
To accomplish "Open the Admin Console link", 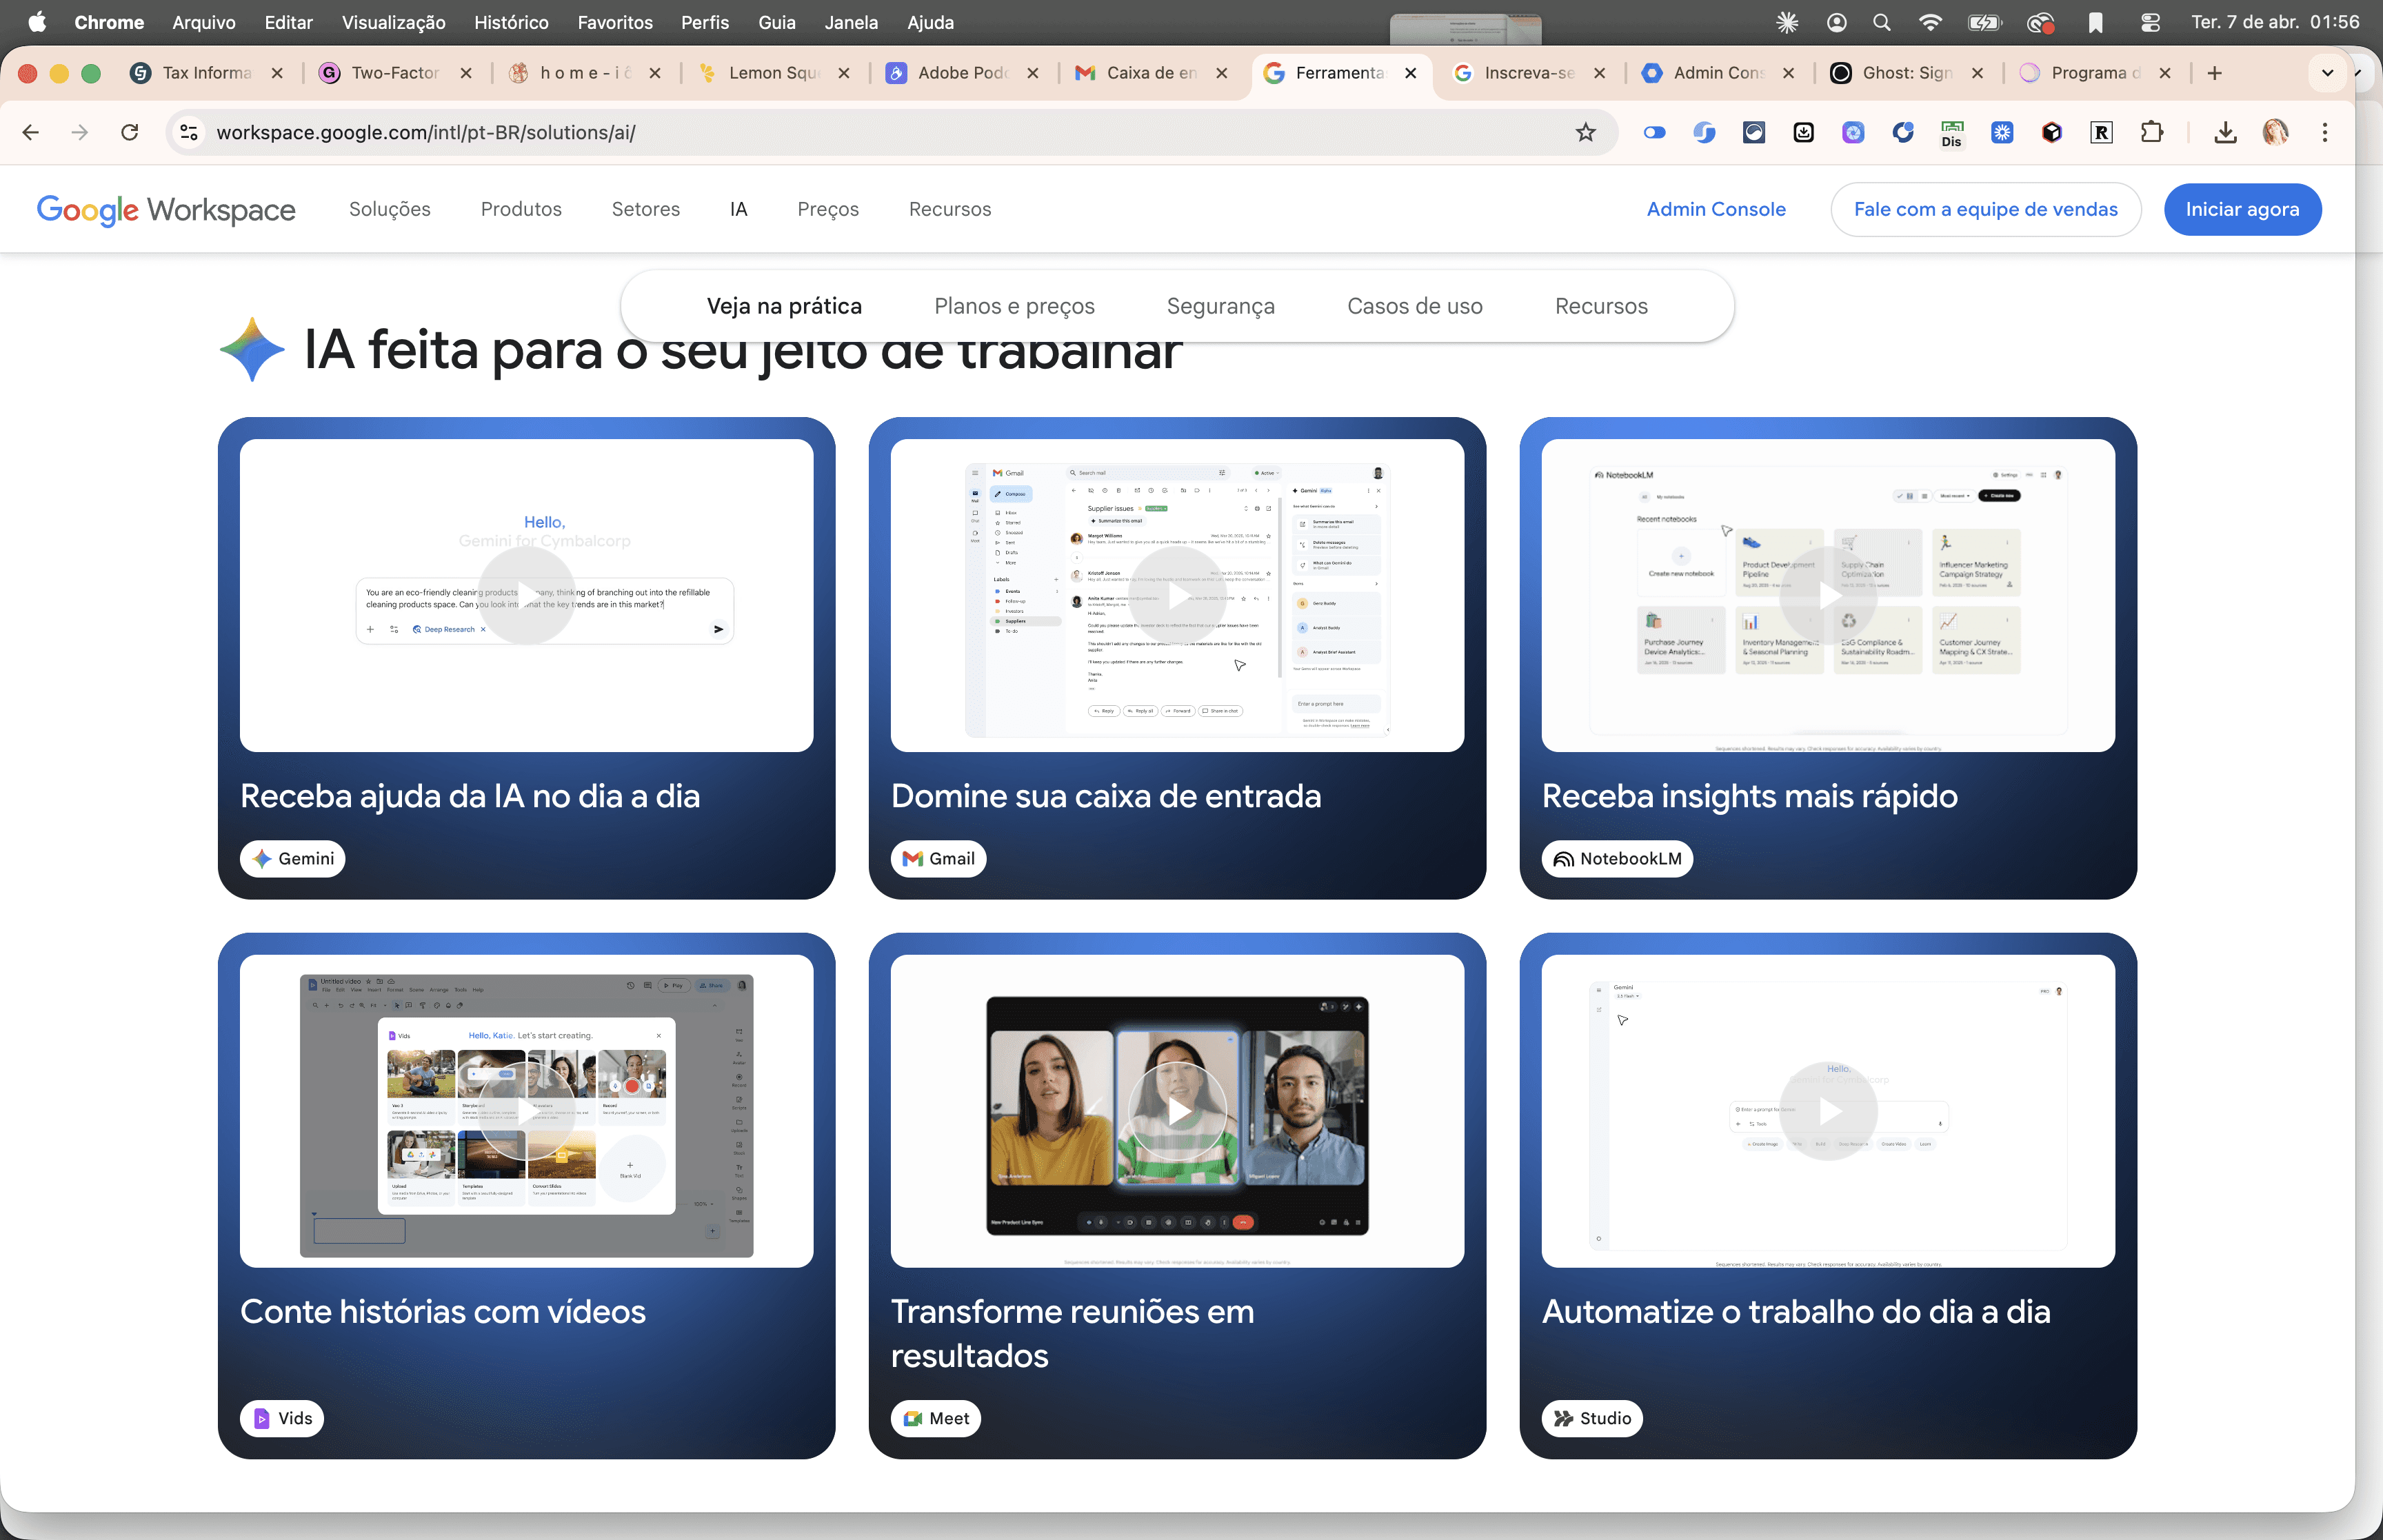I will 1716,209.
